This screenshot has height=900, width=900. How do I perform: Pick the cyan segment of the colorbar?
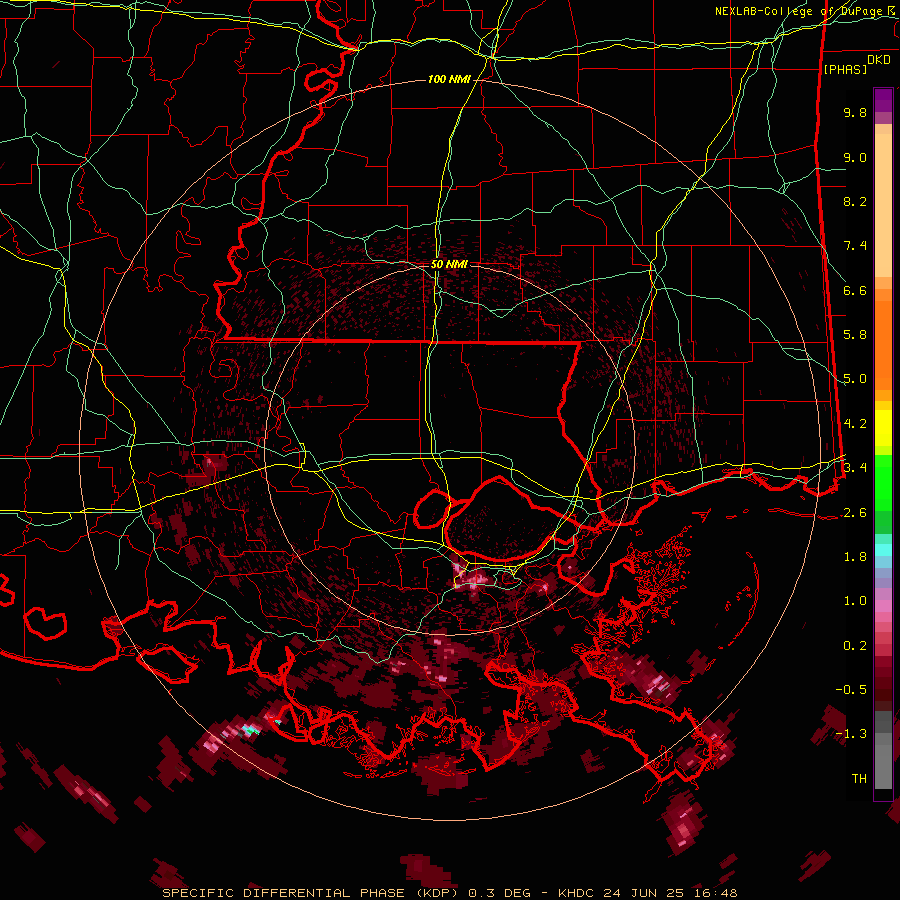(883, 550)
